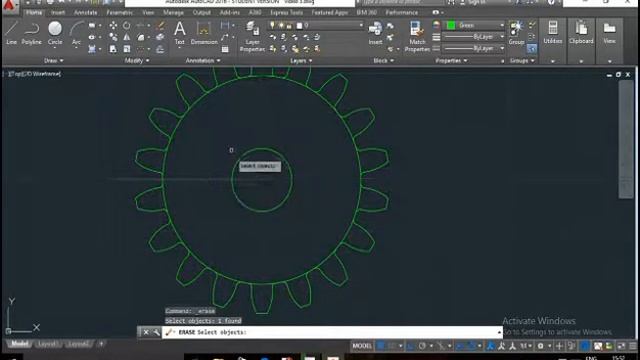Click the command line customize wrench icon
The width and height of the screenshot is (640, 360).
point(156,332)
